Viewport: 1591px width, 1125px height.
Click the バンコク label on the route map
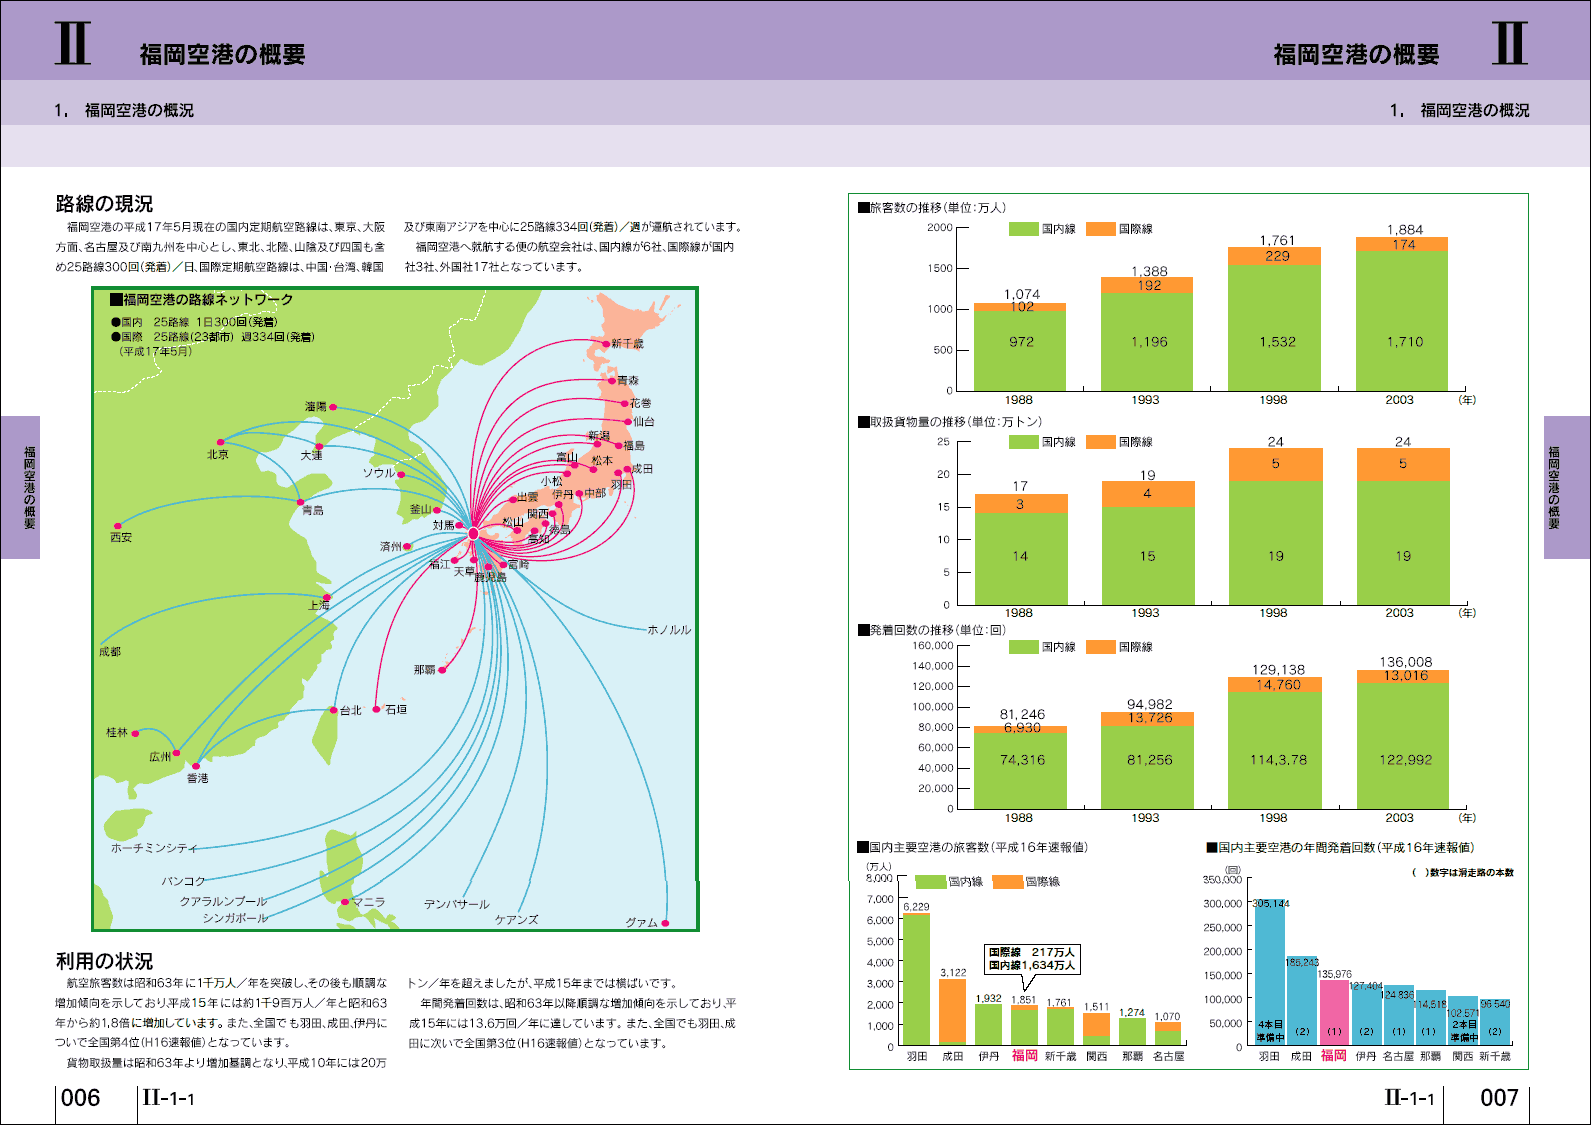pyautogui.click(x=184, y=881)
